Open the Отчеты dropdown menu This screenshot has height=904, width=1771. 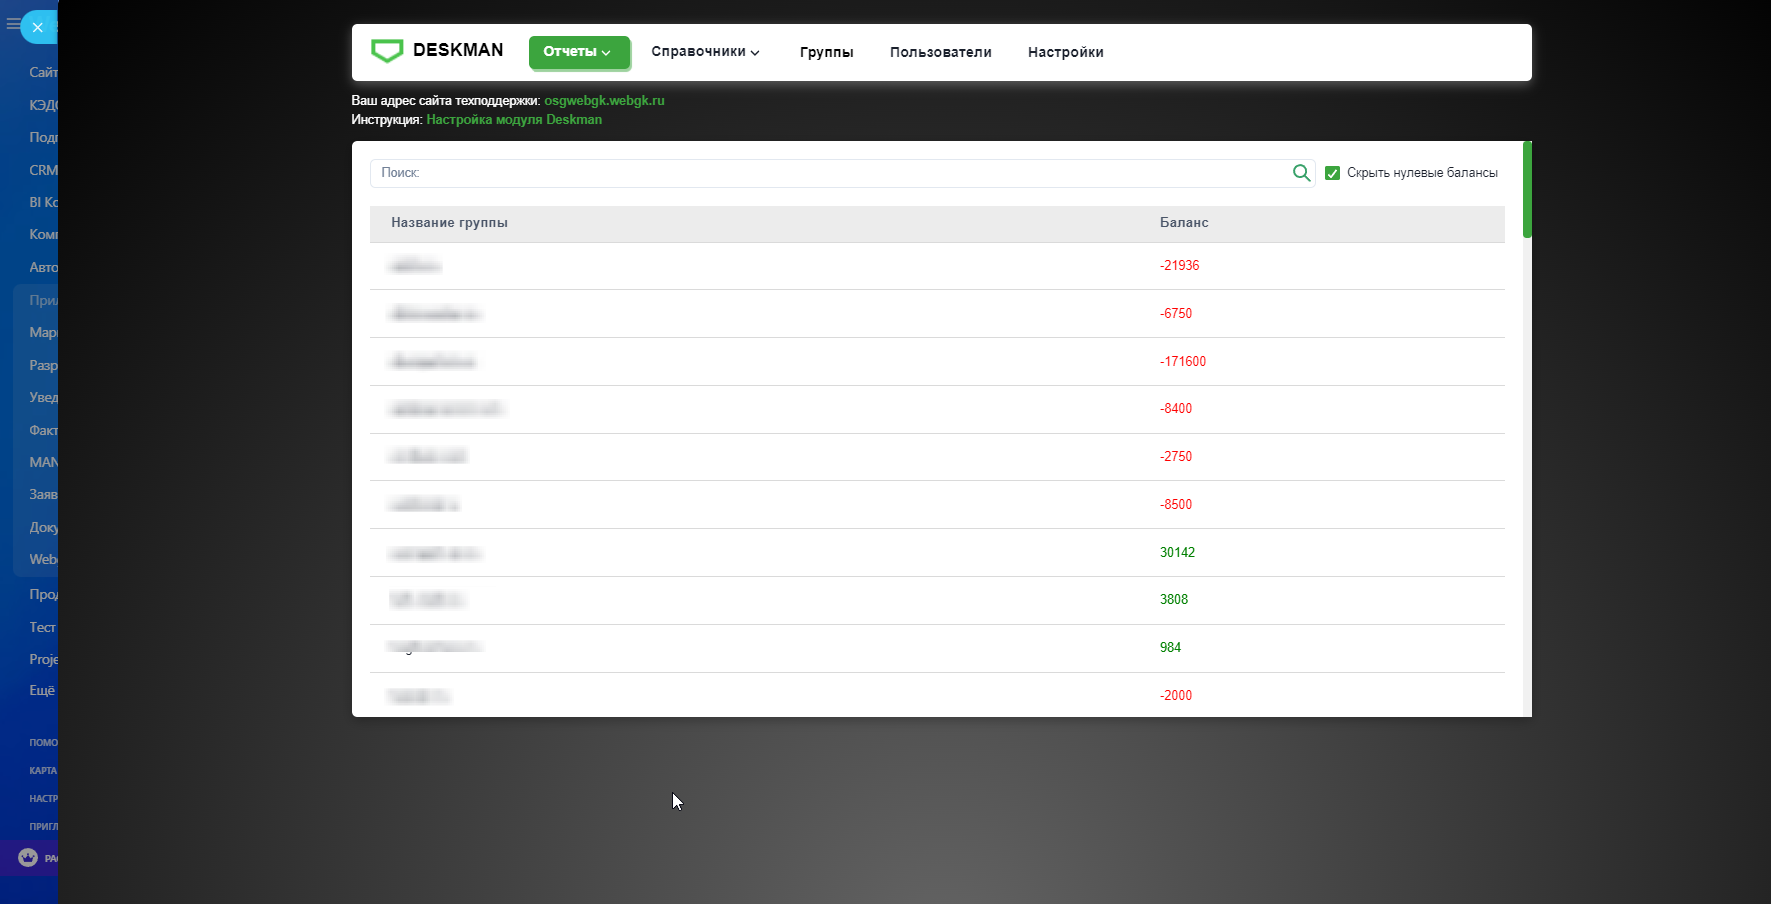579,52
